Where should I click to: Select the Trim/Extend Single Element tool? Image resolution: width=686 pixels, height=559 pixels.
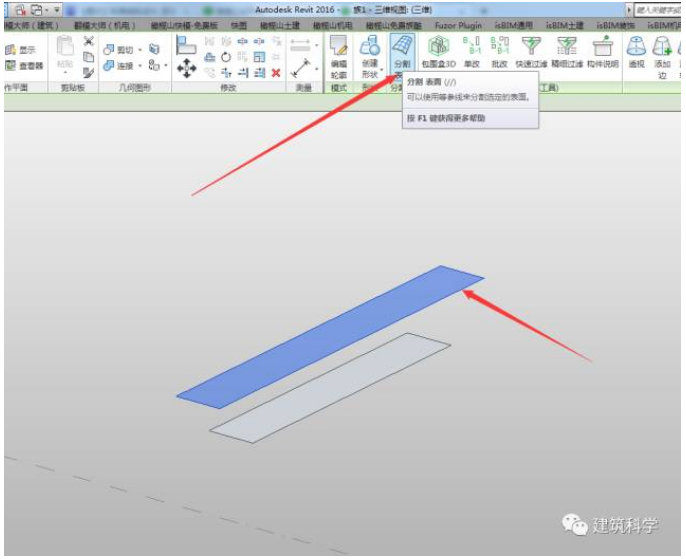(243, 73)
